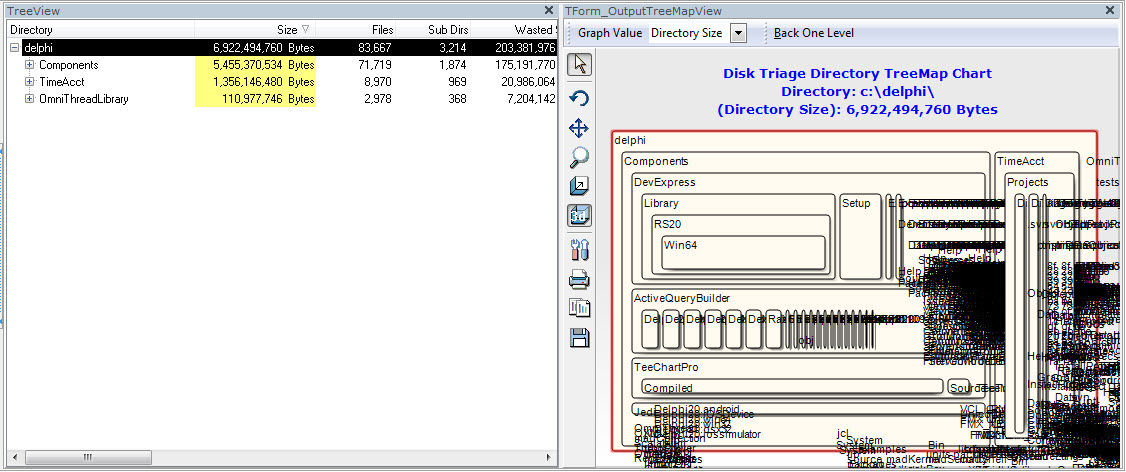The image size is (1126, 472).
Task: Click size value 5,455,370,534 Bytes
Action: coord(264,65)
